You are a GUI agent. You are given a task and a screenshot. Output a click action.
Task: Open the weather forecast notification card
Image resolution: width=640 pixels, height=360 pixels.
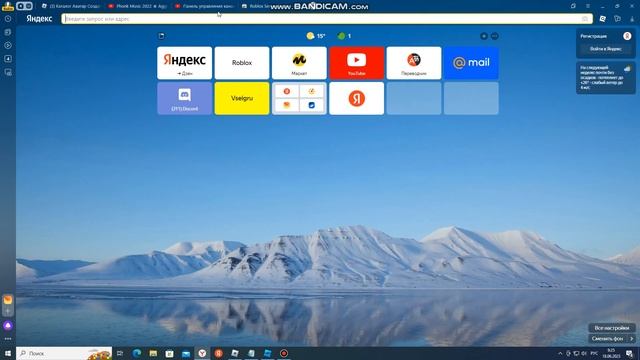coord(606,78)
